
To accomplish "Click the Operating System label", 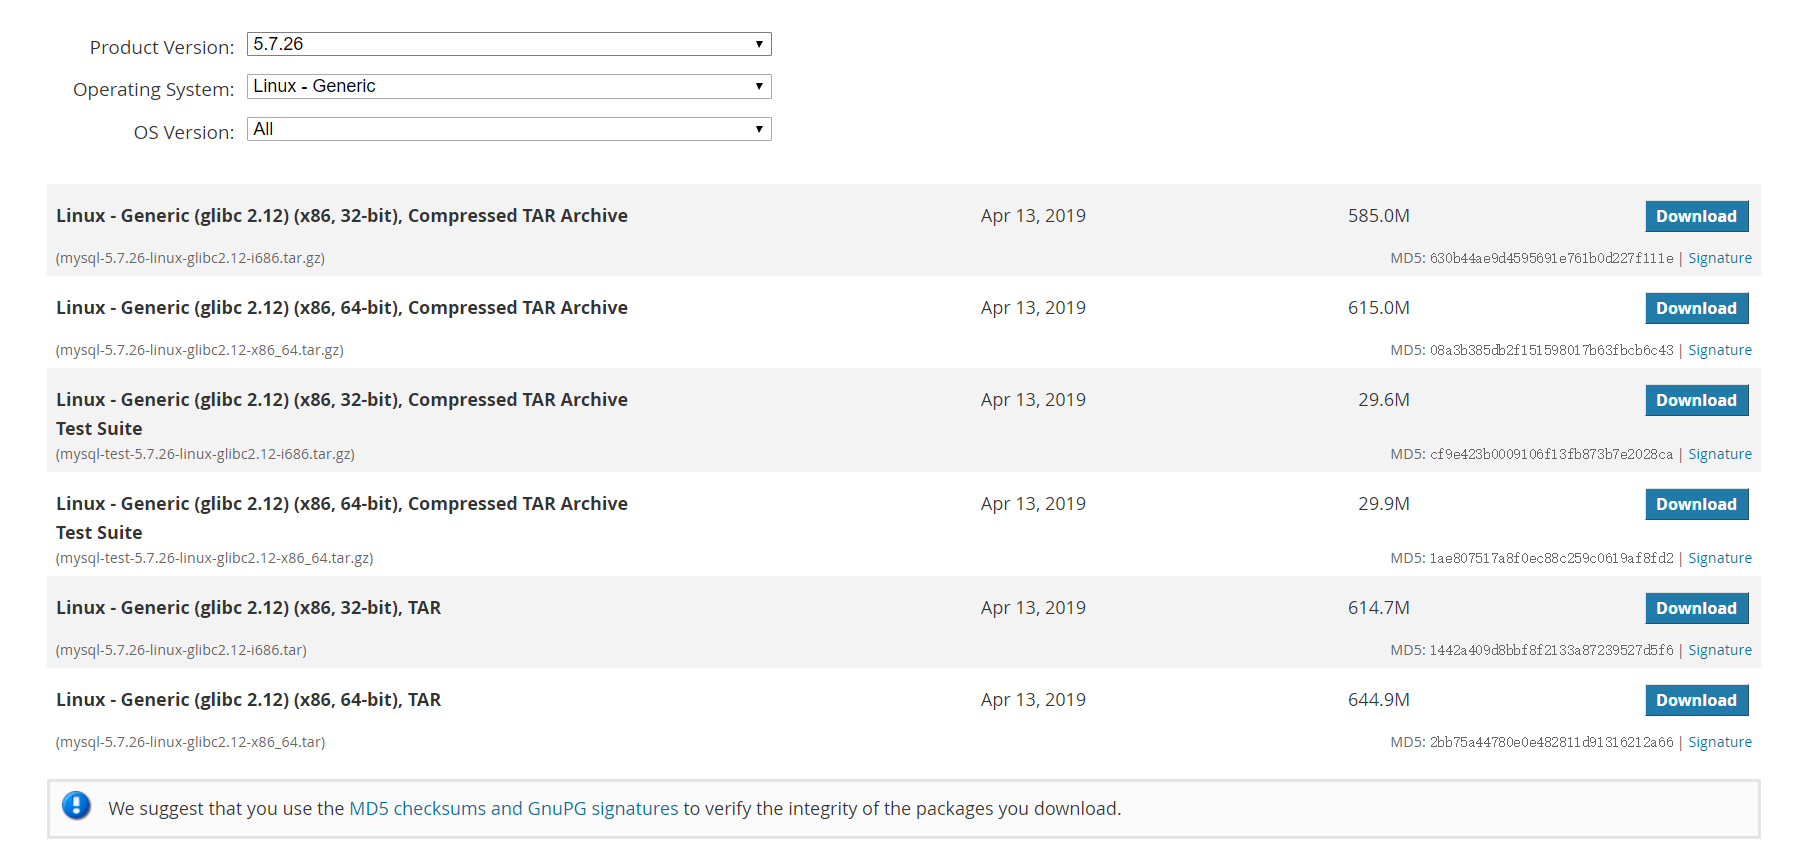I will coord(154,89).
